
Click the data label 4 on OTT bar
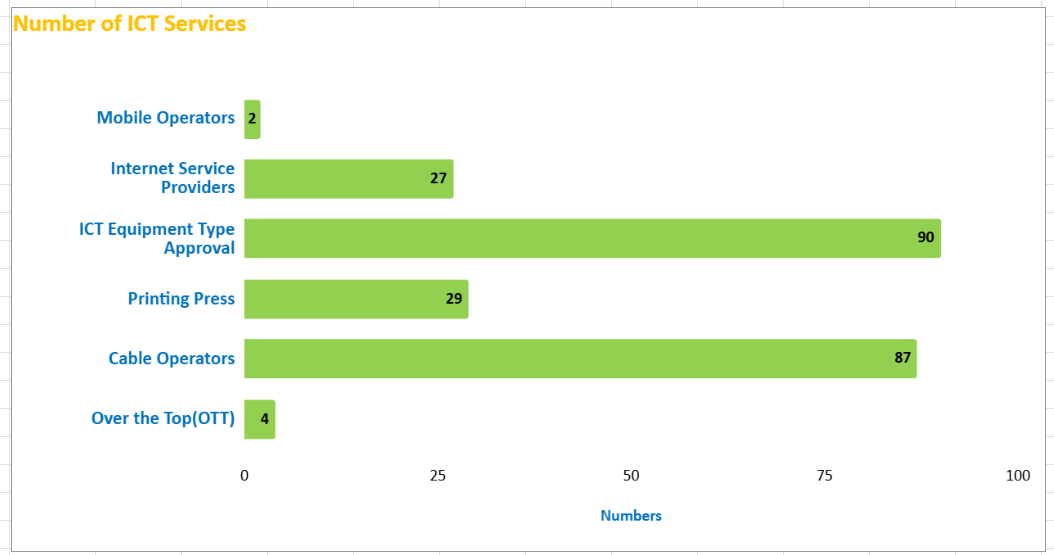tap(264, 419)
